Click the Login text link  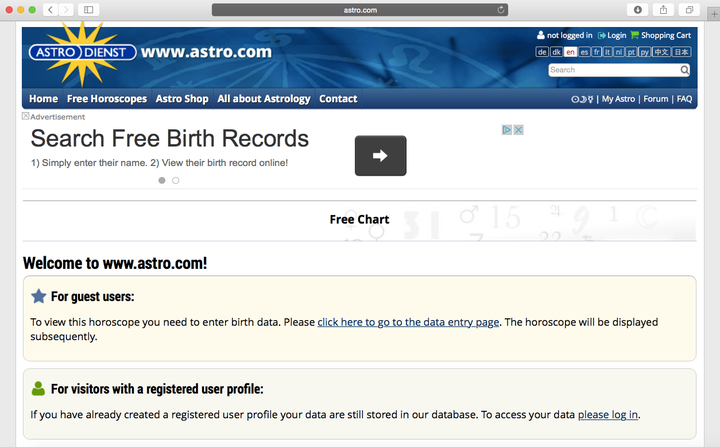(x=617, y=35)
